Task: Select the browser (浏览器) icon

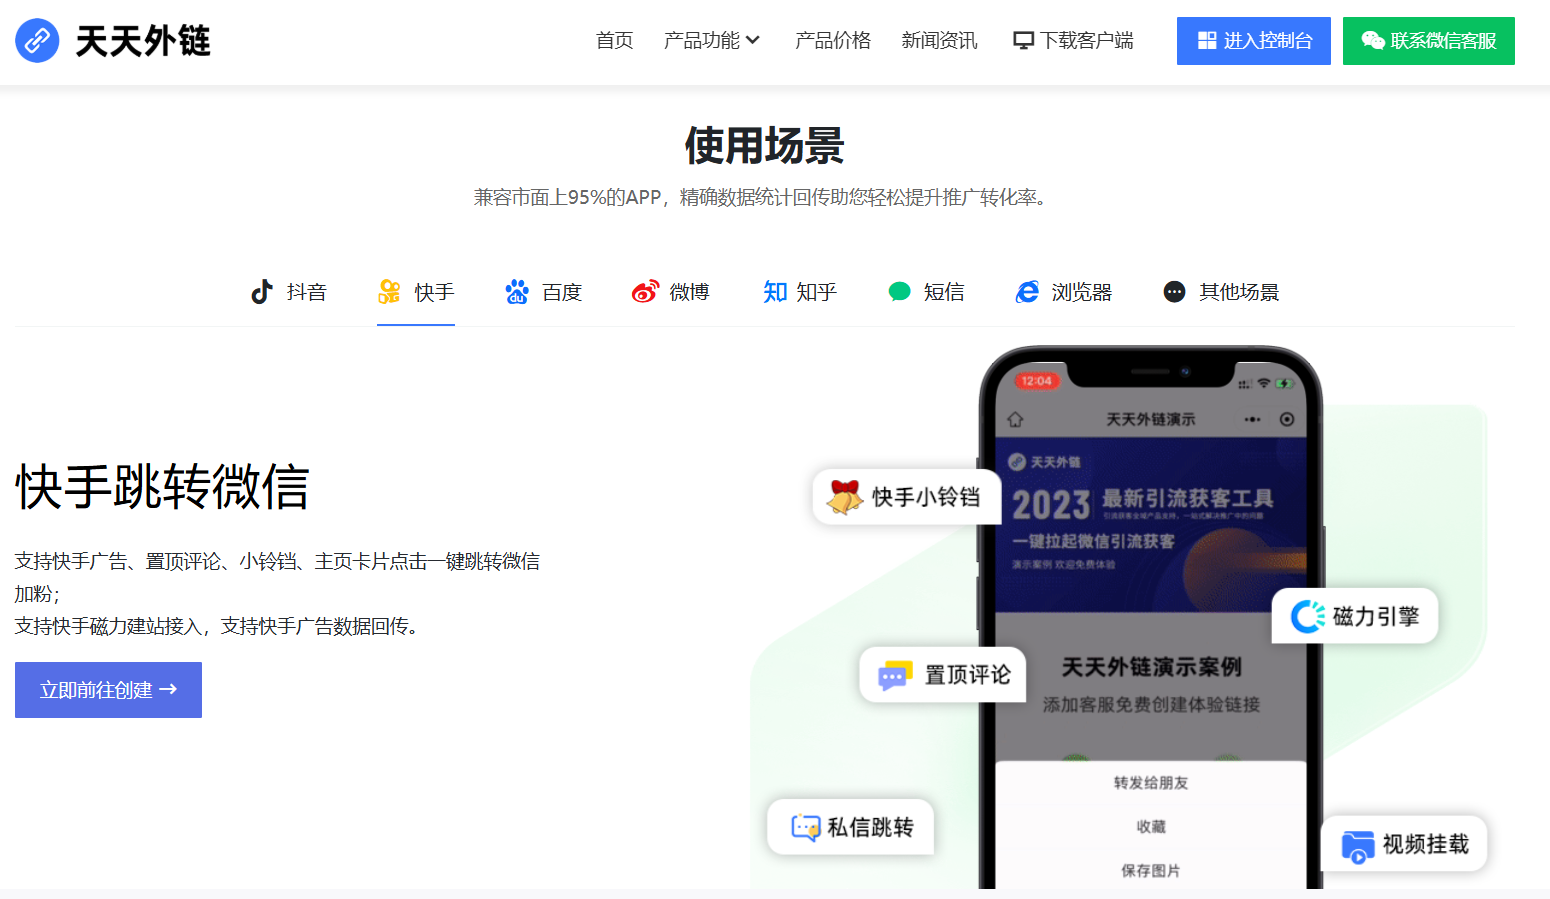Action: [x=1027, y=292]
